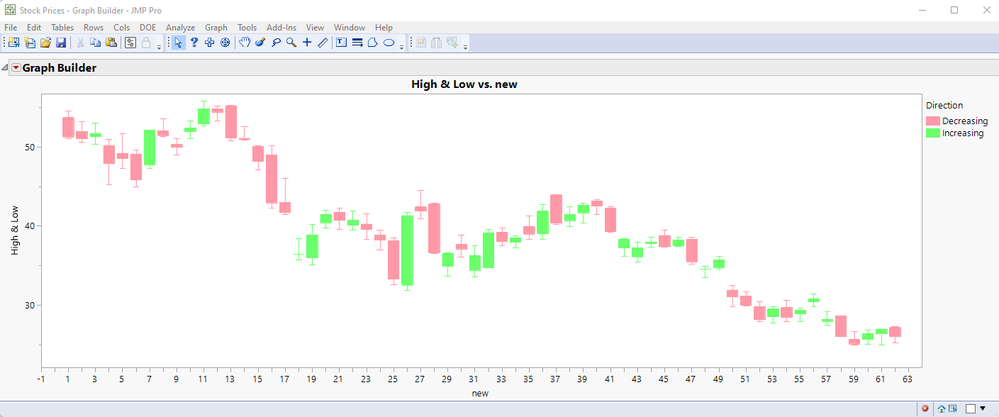Image resolution: width=999 pixels, height=417 pixels.
Task: Open the Add-Ins menu
Action: pos(282,27)
